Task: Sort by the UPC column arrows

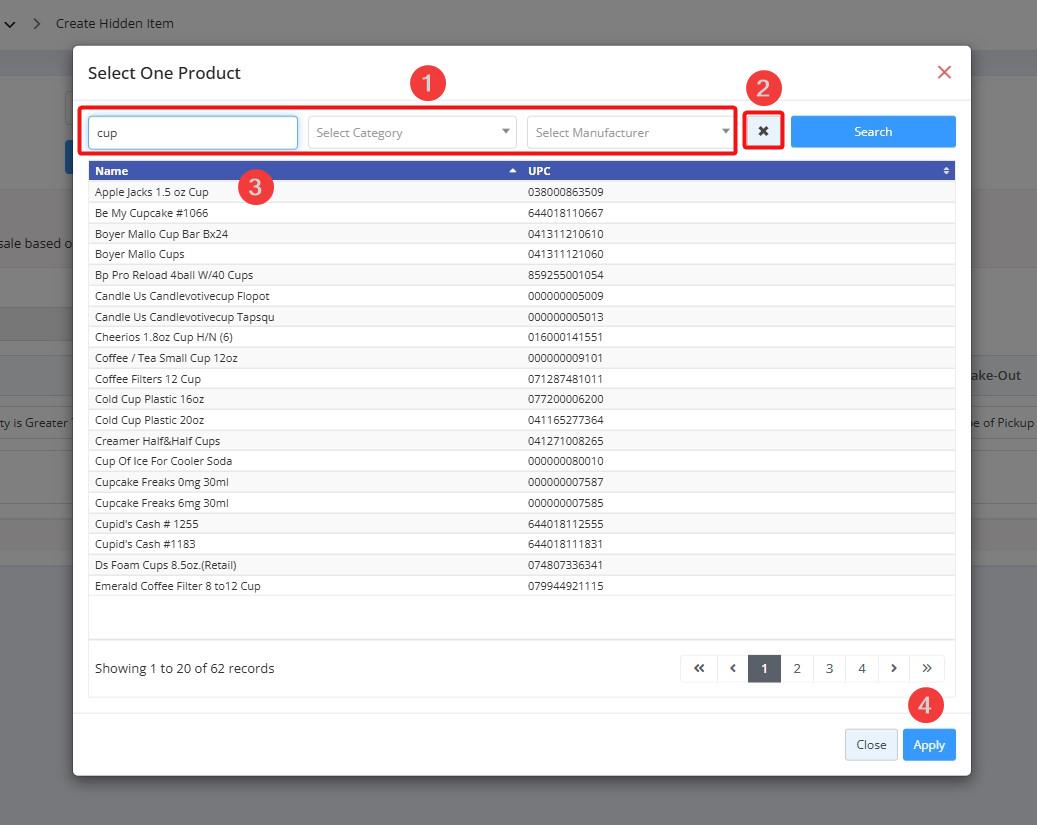Action: pyautogui.click(x=946, y=171)
